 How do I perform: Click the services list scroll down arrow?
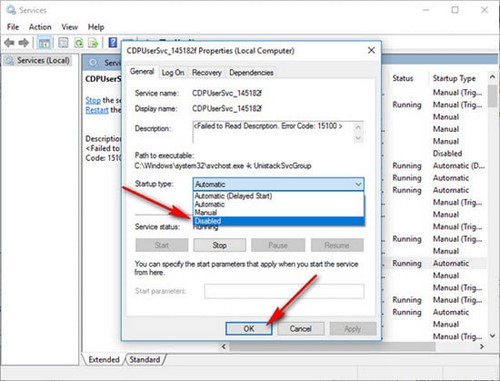pyautogui.click(x=492, y=336)
